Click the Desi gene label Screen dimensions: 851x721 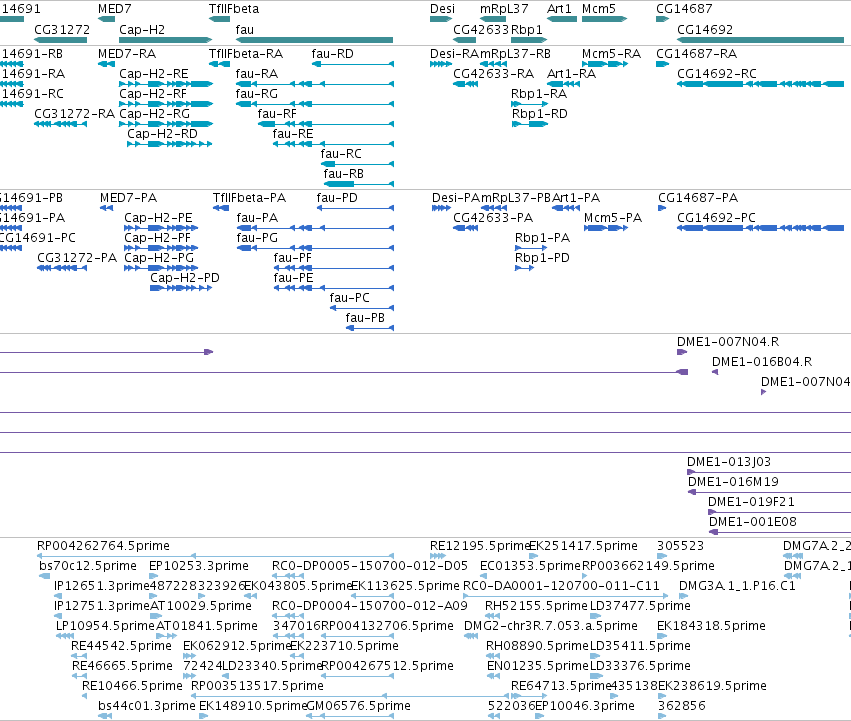(x=442, y=9)
